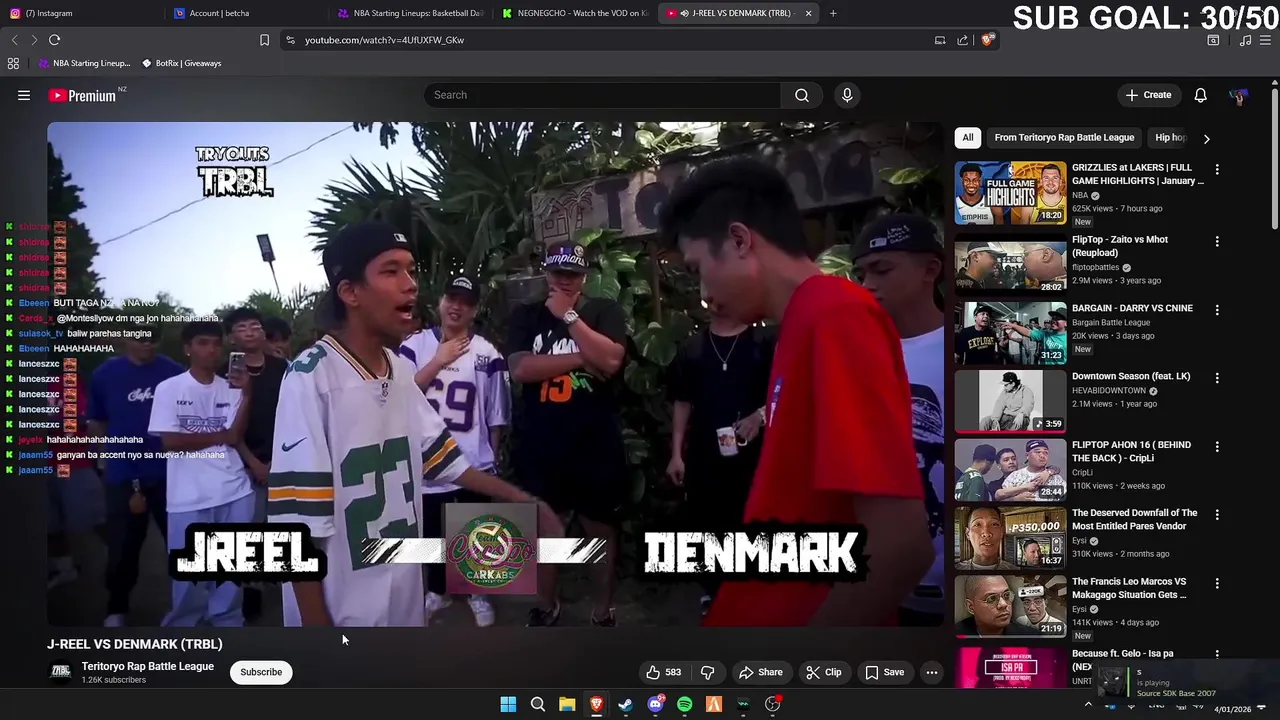Screen dimensions: 1280x720
Task: Open options for Downtown Season video
Action: tap(1217, 378)
